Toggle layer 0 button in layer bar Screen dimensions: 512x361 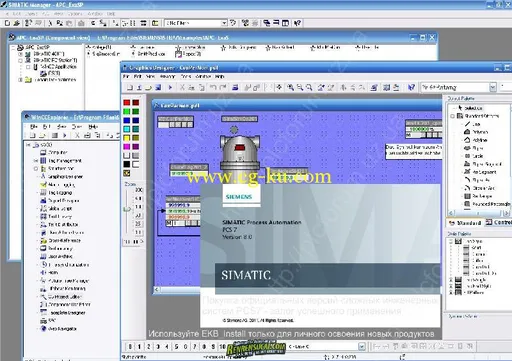(130, 347)
